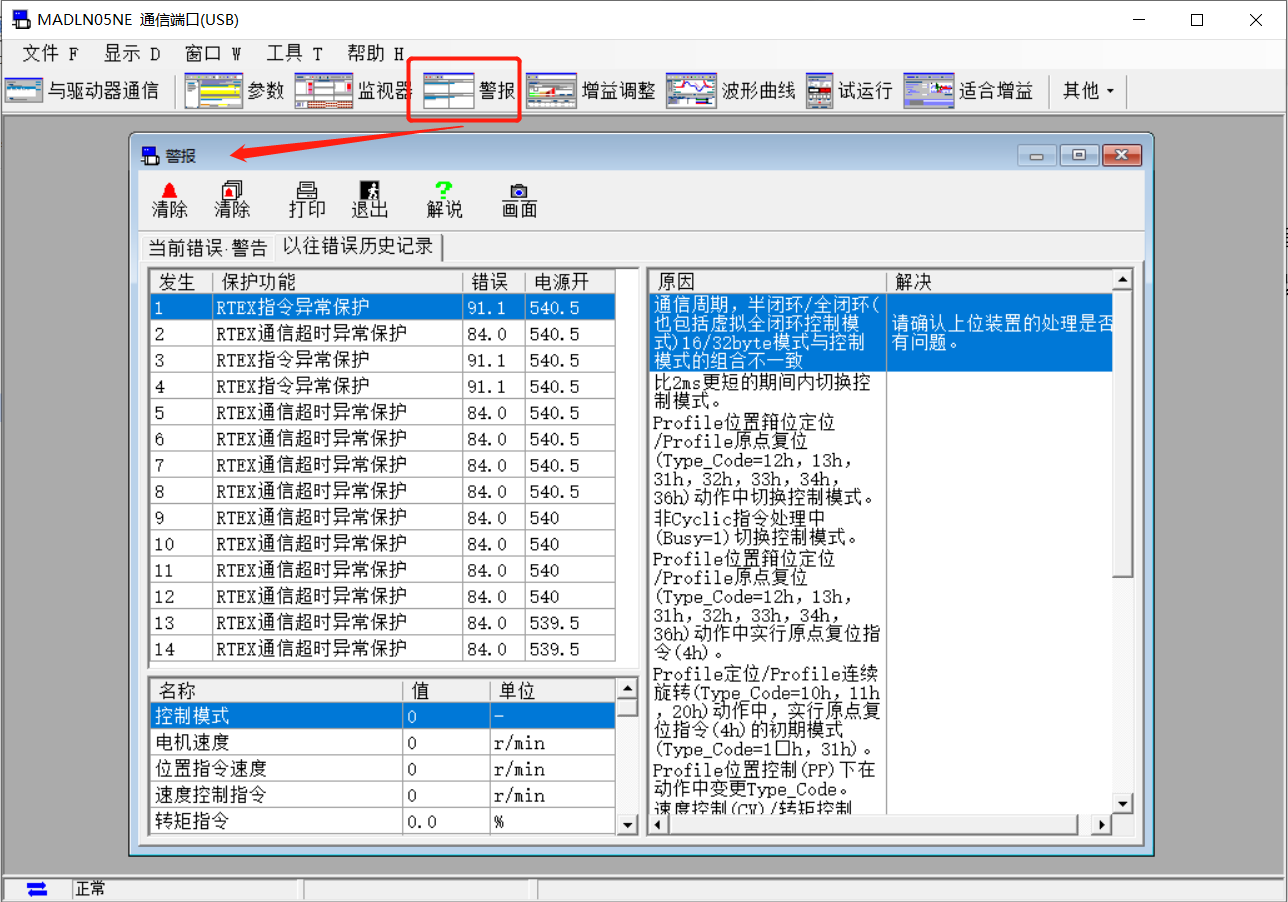Select the 控制模式 row

pos(382,716)
